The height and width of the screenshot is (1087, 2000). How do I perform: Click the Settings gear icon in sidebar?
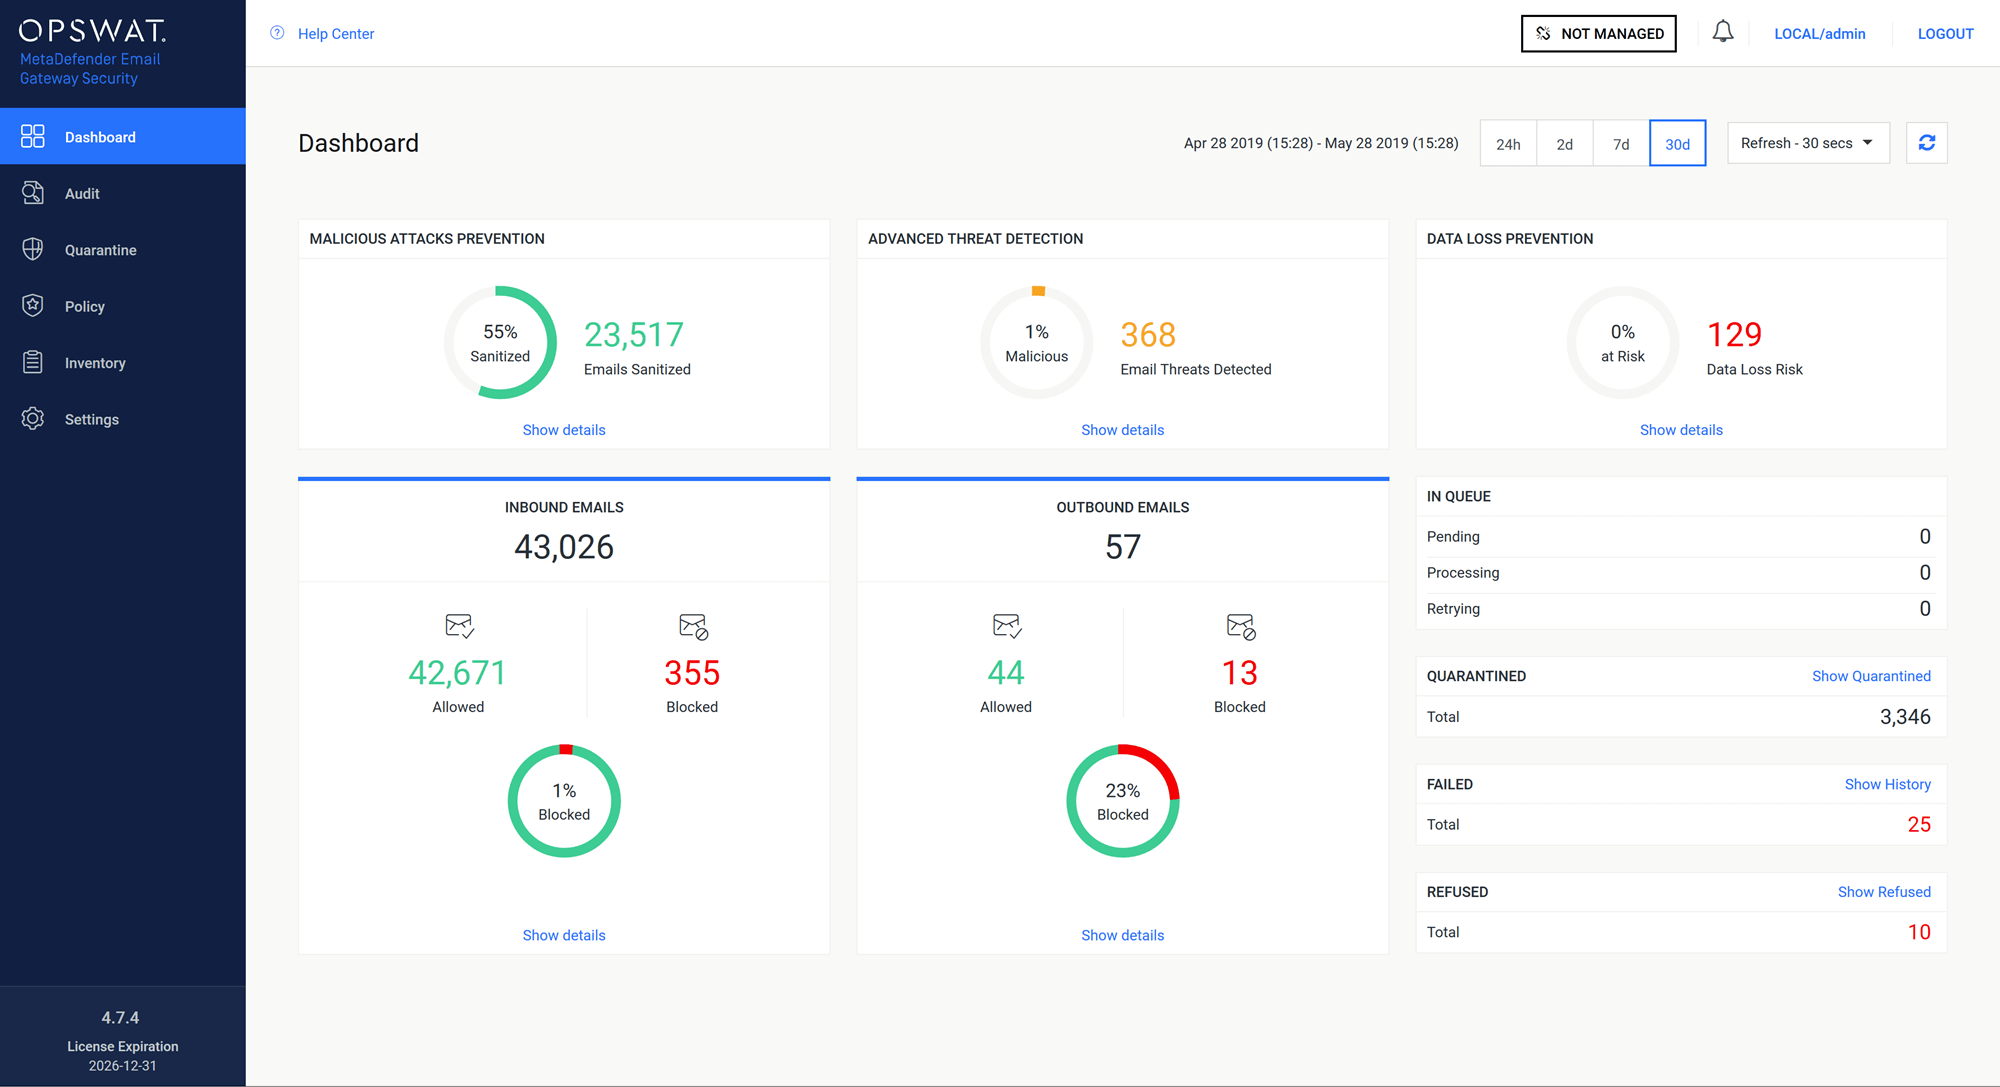33,419
